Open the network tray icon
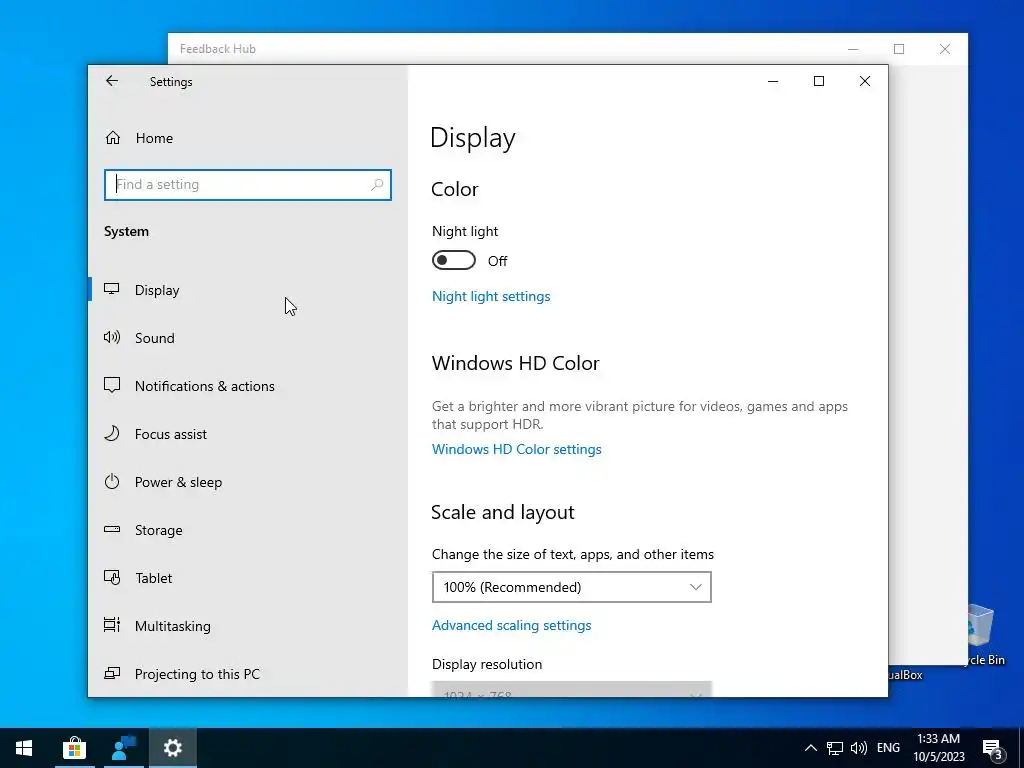The height and width of the screenshot is (768, 1024). pos(835,748)
